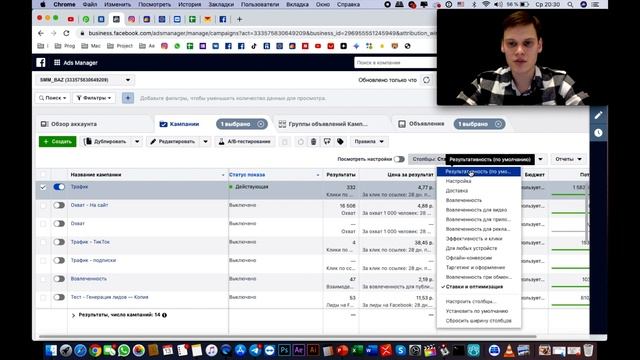
Task: Click the Chrome icon in the Dock
Action: [x=95, y=350]
